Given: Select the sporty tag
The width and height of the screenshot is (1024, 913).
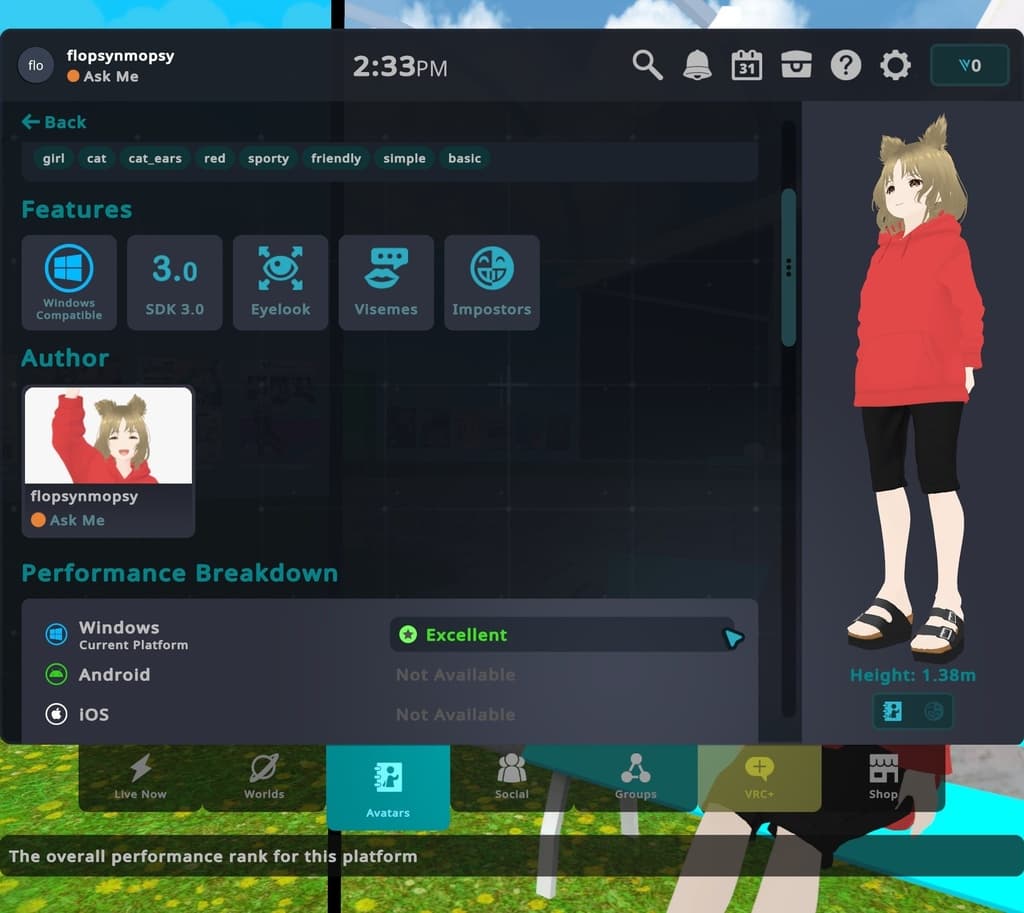Looking at the screenshot, I should tap(268, 159).
